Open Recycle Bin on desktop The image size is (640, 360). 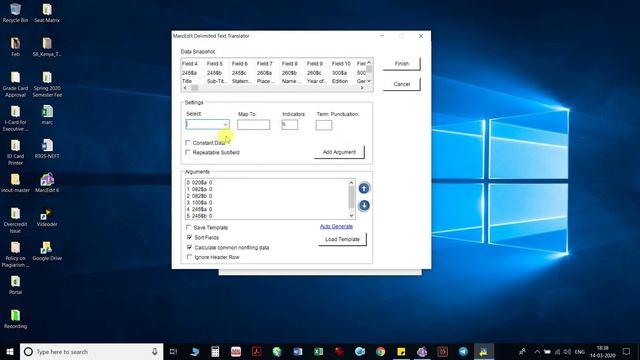pos(16,13)
